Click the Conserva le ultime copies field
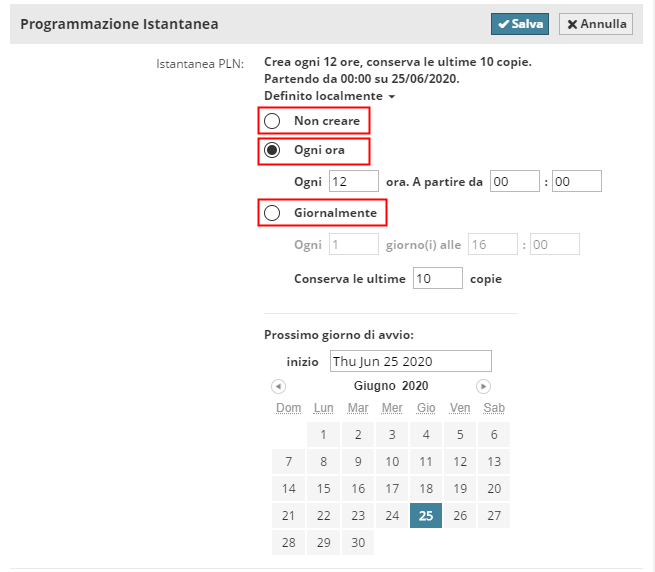 437,278
